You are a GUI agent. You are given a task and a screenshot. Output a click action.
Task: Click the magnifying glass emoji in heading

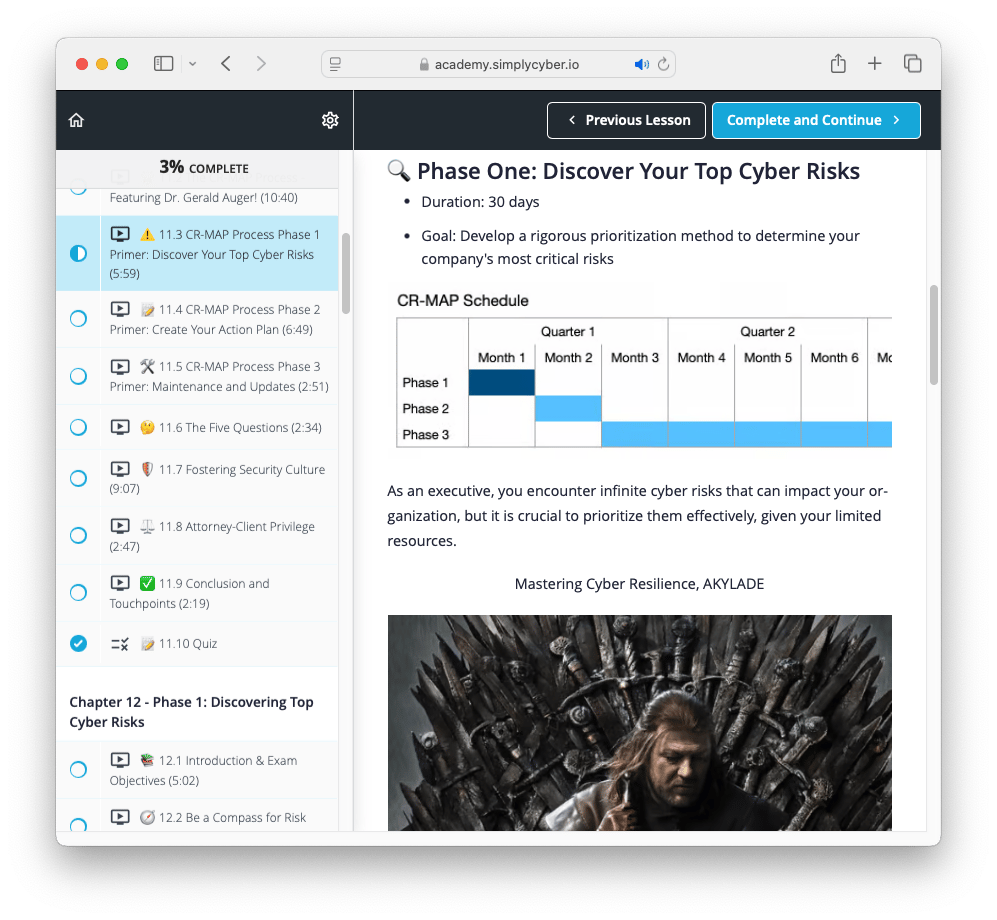[399, 171]
